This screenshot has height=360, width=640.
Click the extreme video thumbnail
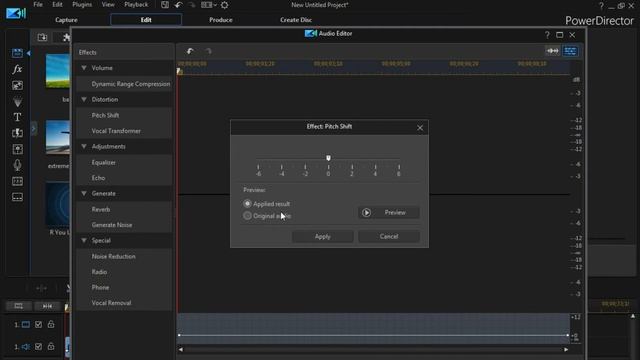[x=58, y=137]
